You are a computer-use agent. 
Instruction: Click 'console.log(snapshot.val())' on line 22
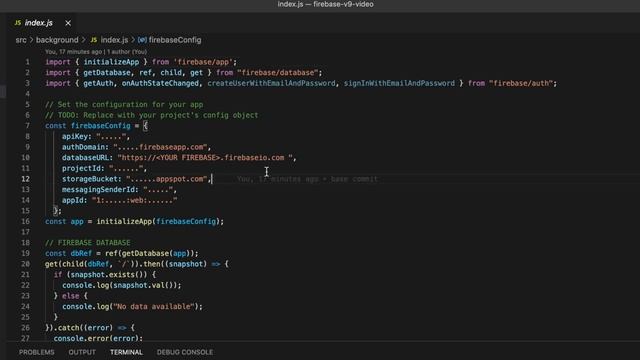(120, 285)
